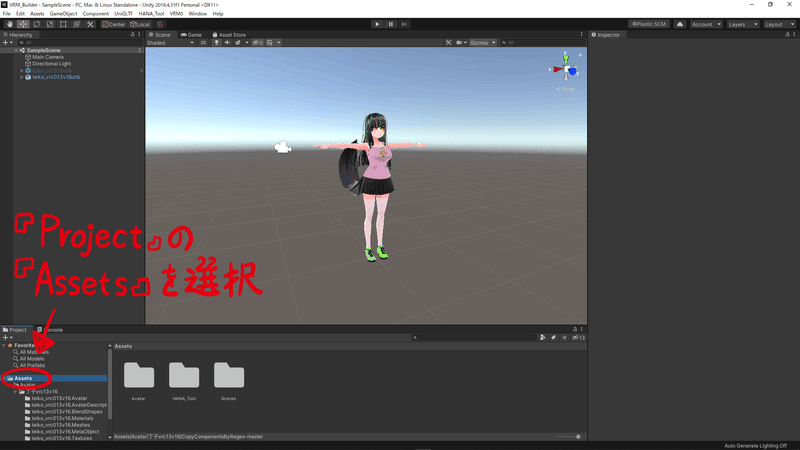
Task: Pause the game playback
Action: (391, 24)
